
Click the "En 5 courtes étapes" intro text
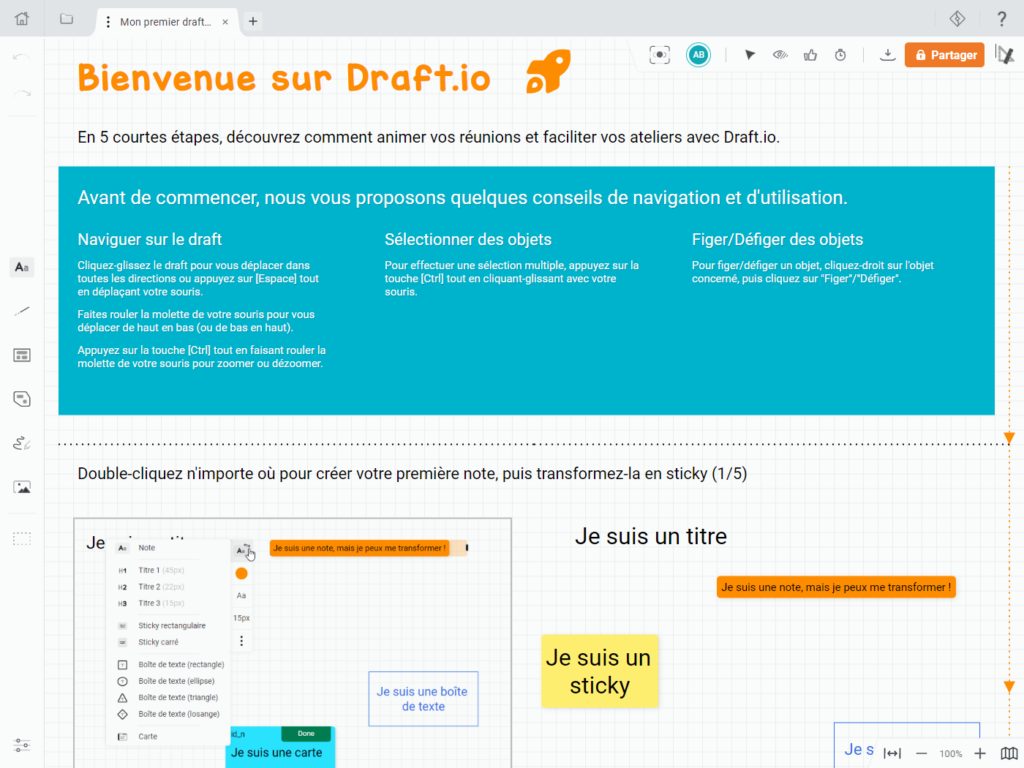pyautogui.click(x=428, y=137)
